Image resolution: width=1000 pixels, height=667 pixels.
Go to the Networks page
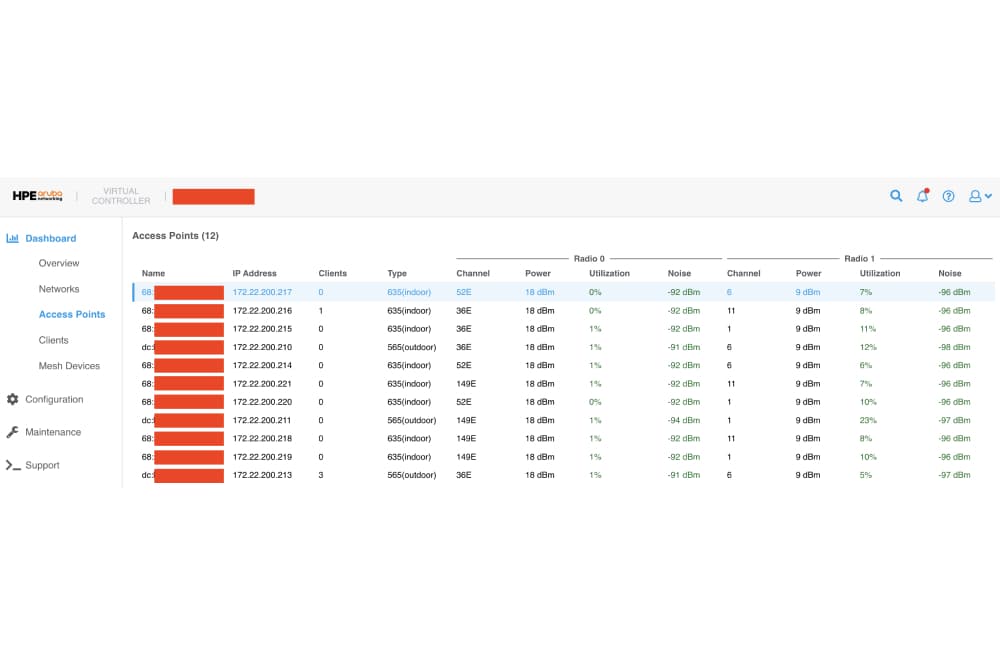tap(59, 289)
